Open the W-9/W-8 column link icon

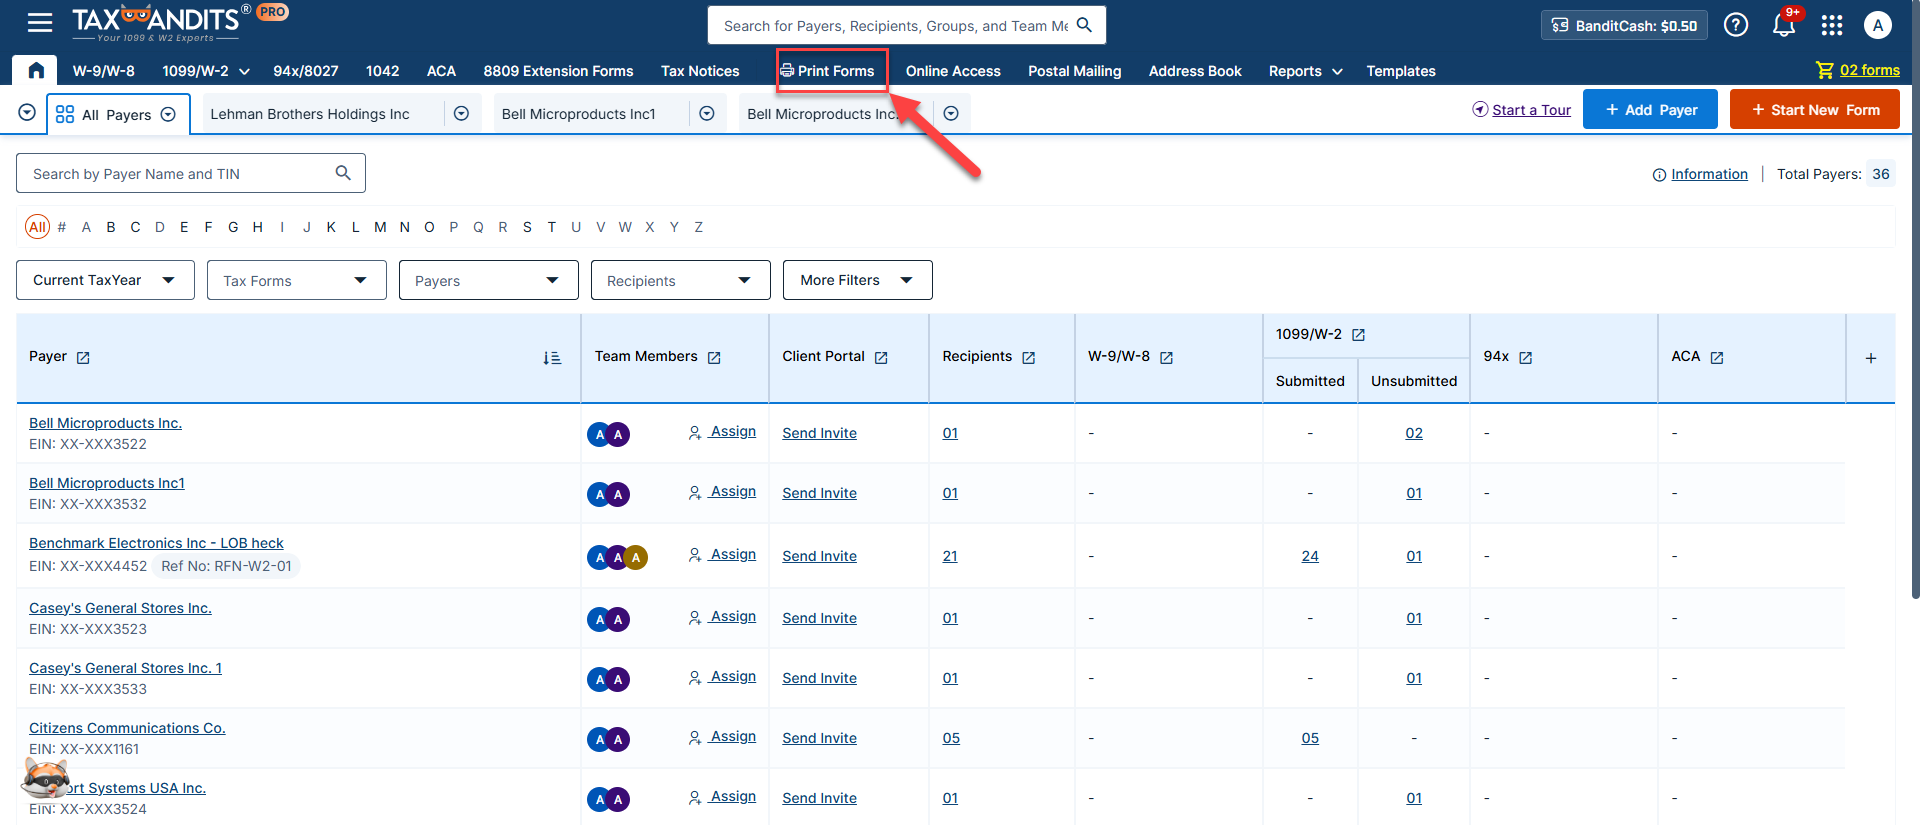coord(1166,358)
